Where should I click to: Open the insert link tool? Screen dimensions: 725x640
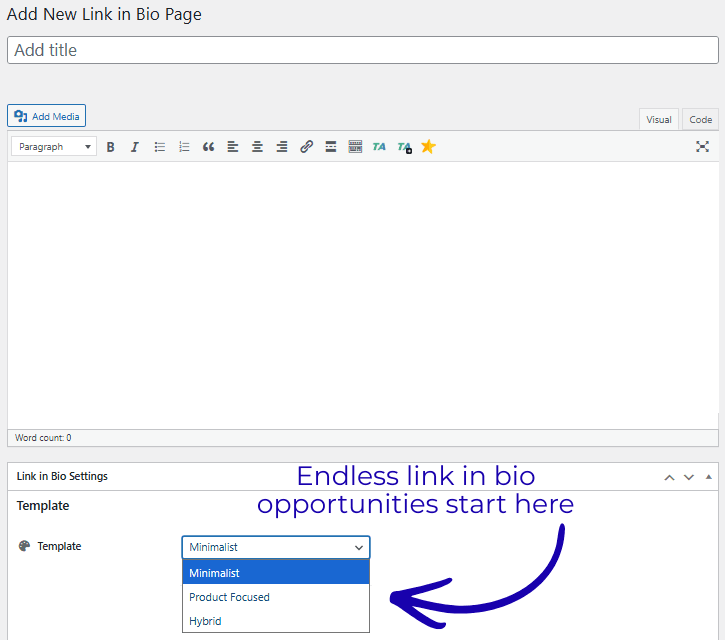pyautogui.click(x=306, y=147)
